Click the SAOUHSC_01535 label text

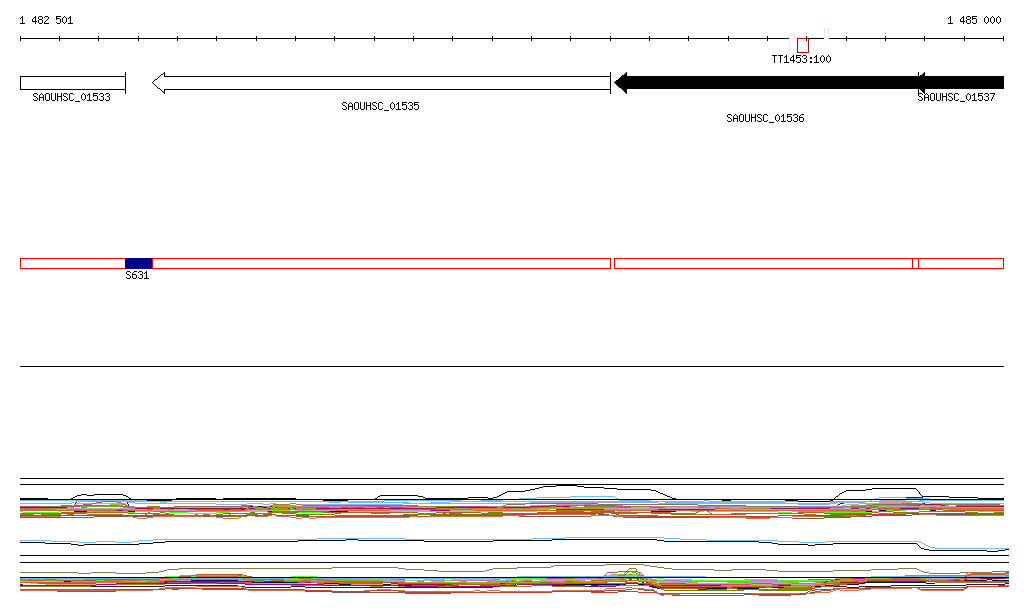380,106
